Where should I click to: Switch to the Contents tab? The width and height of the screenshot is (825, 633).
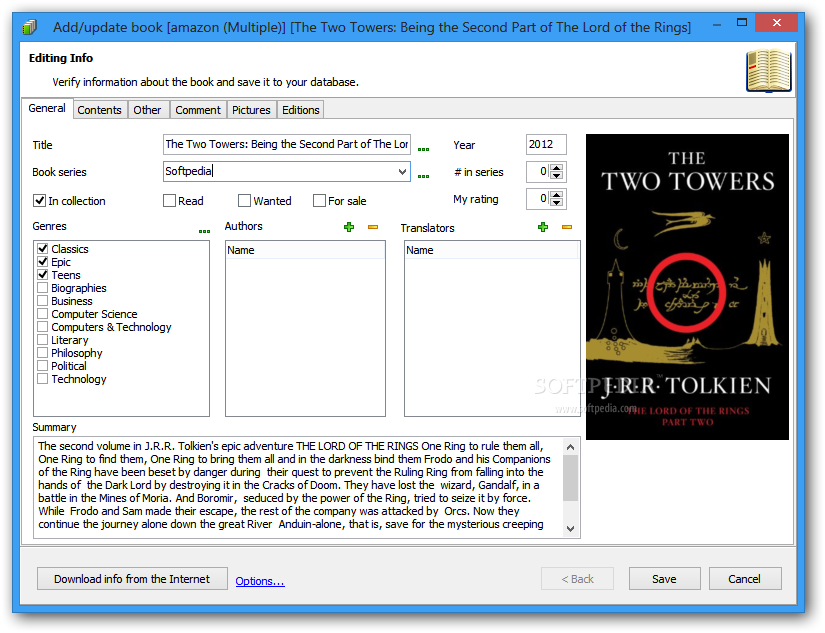[x=99, y=110]
